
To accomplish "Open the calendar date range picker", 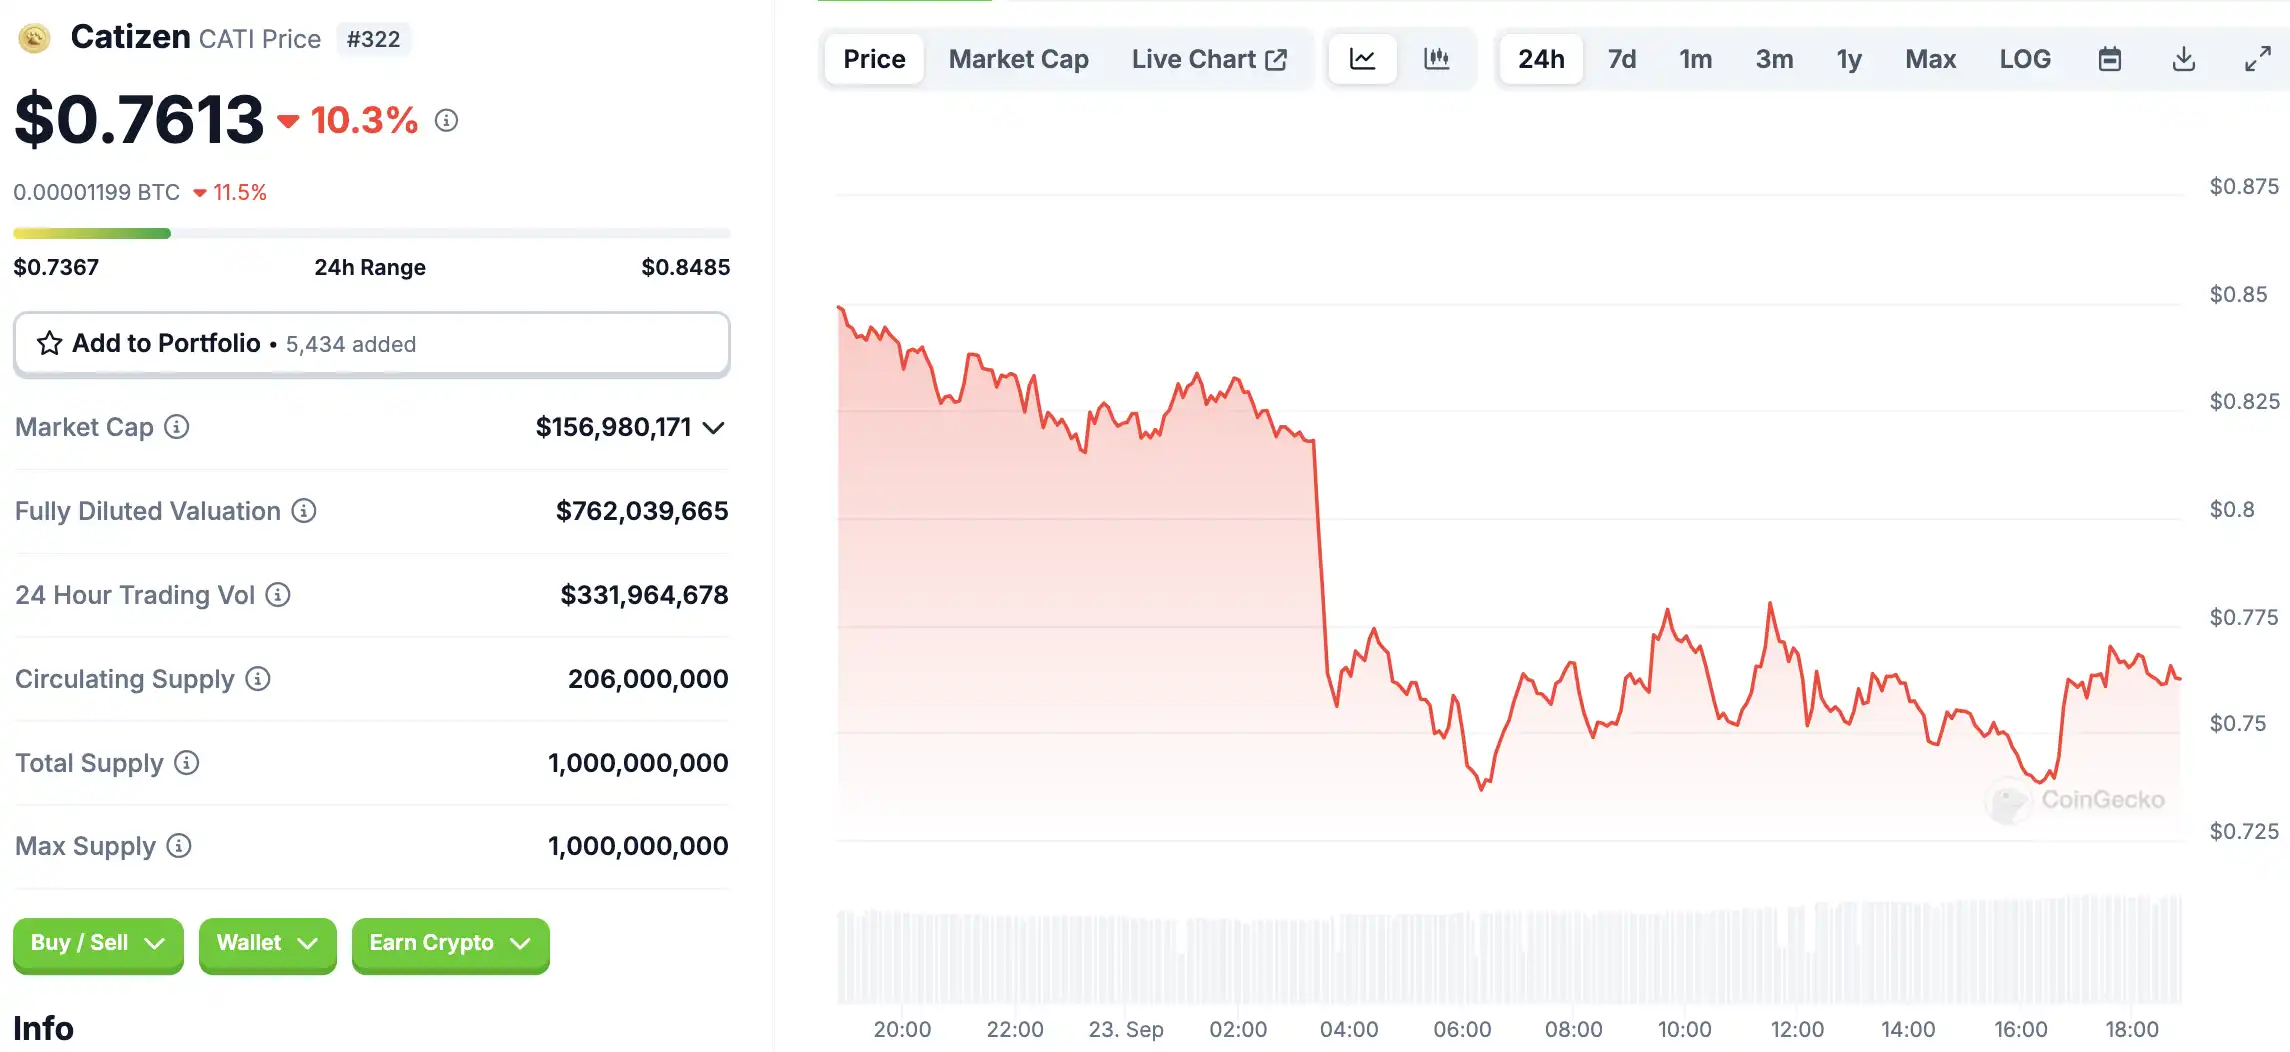I will (2109, 59).
